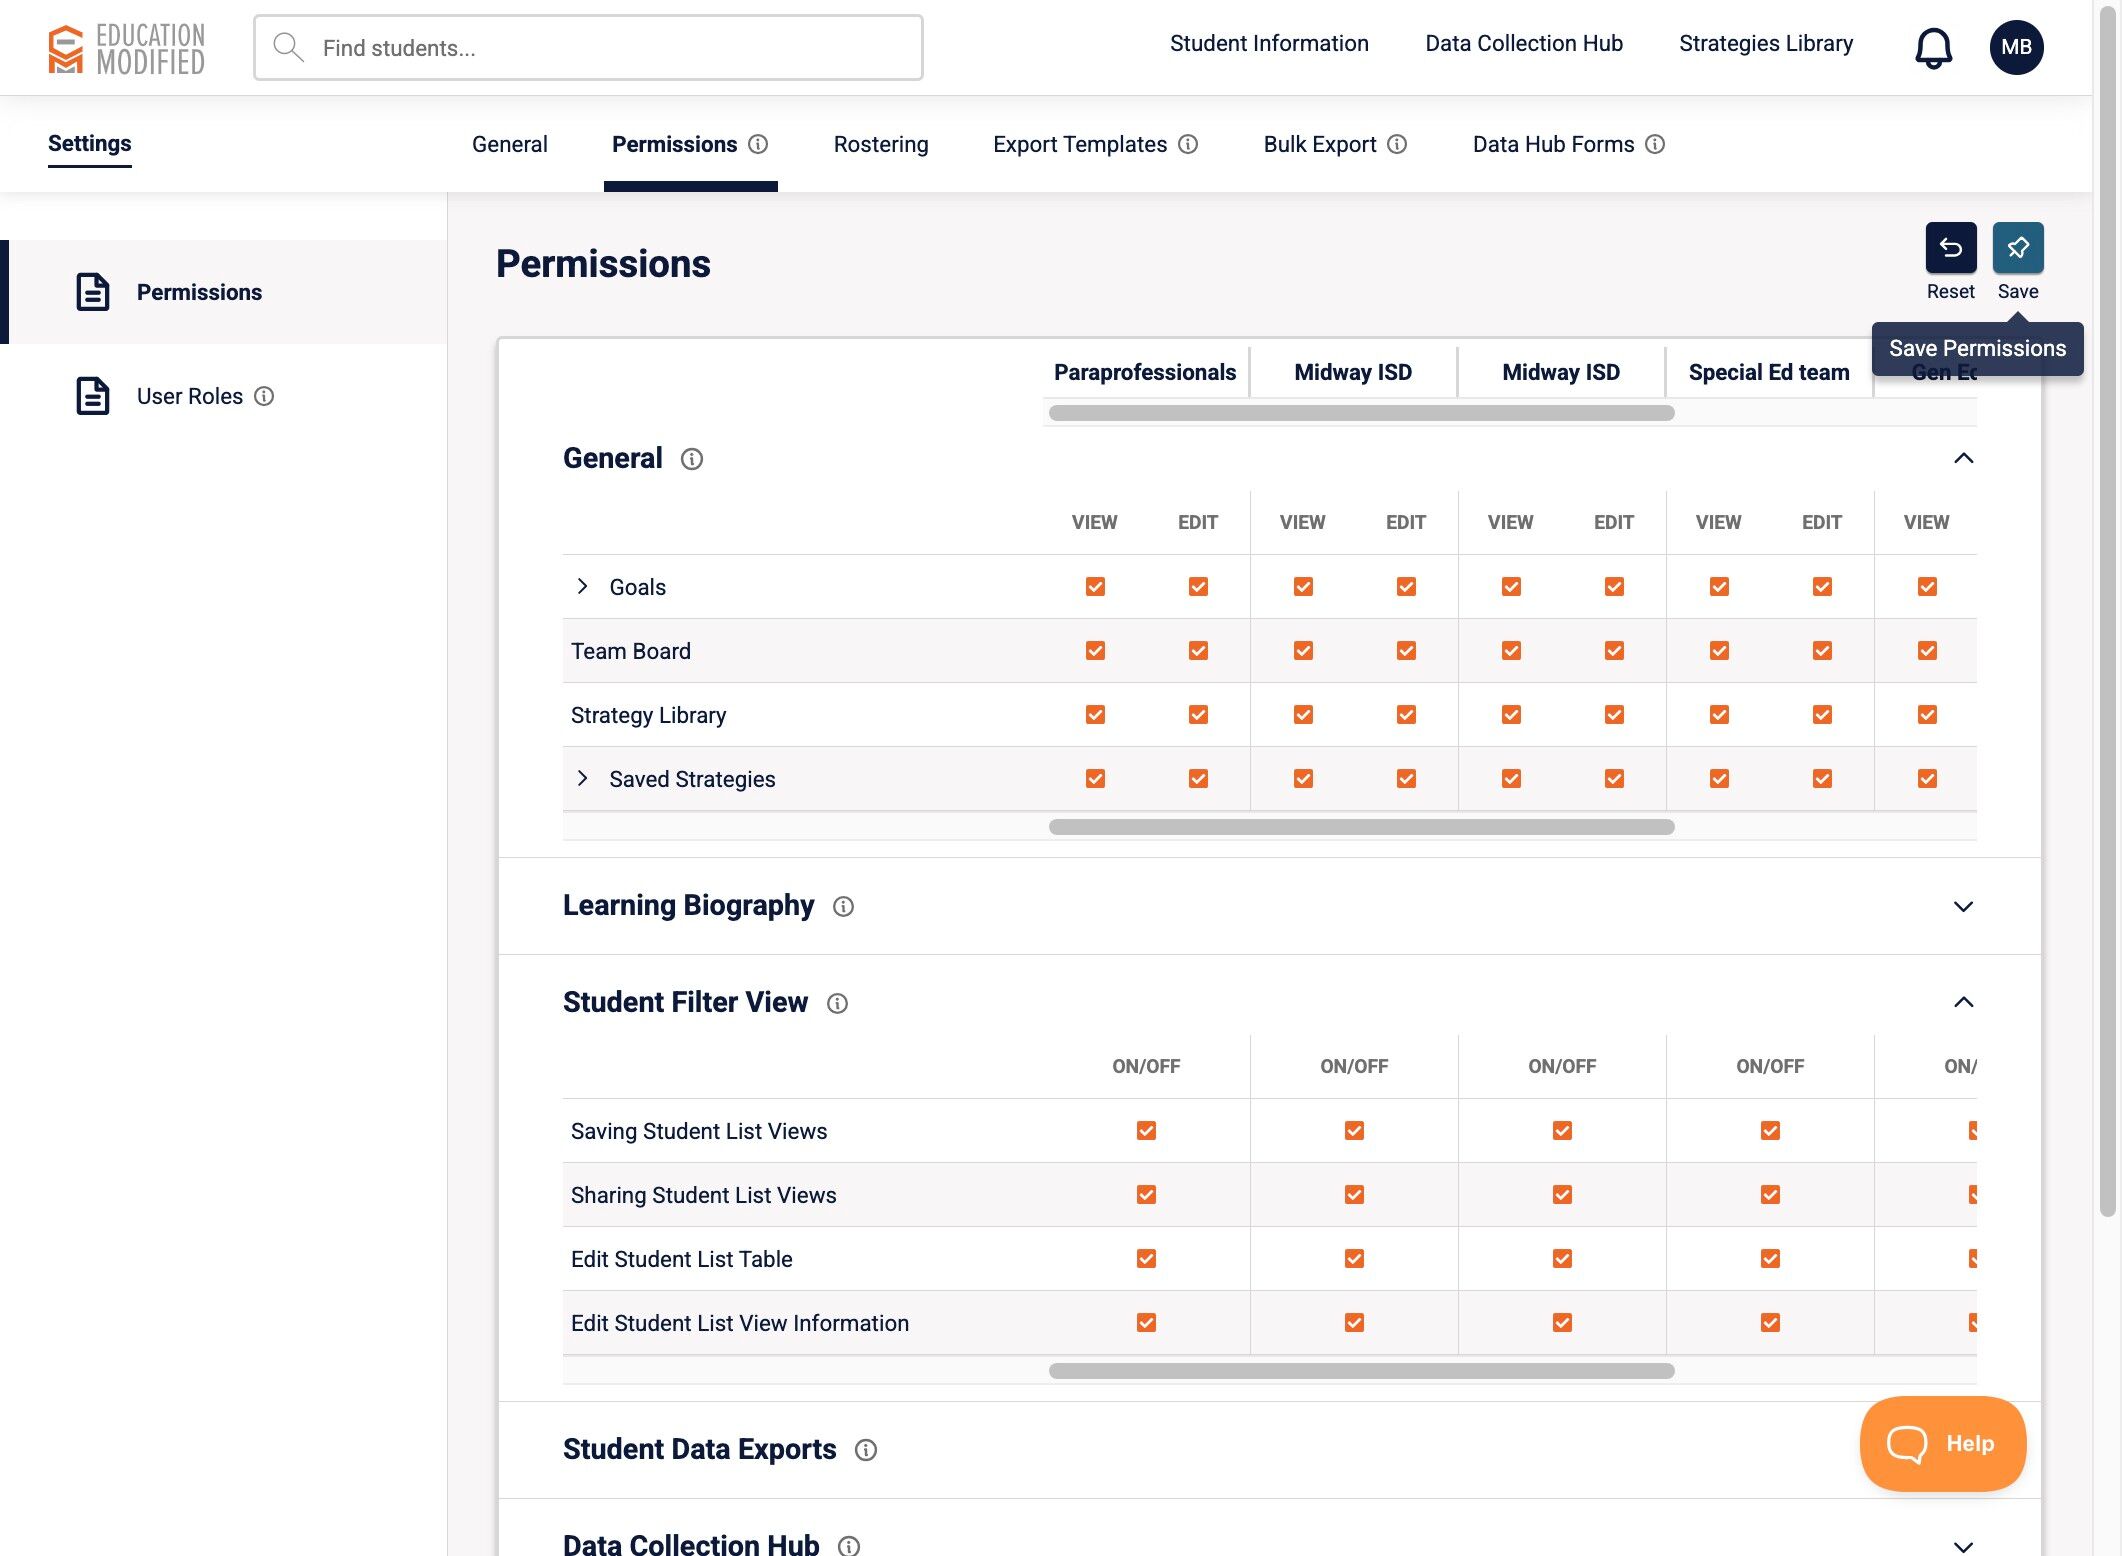Open the Data Hub Forms tab
This screenshot has height=1556, width=2122.
tap(1553, 144)
